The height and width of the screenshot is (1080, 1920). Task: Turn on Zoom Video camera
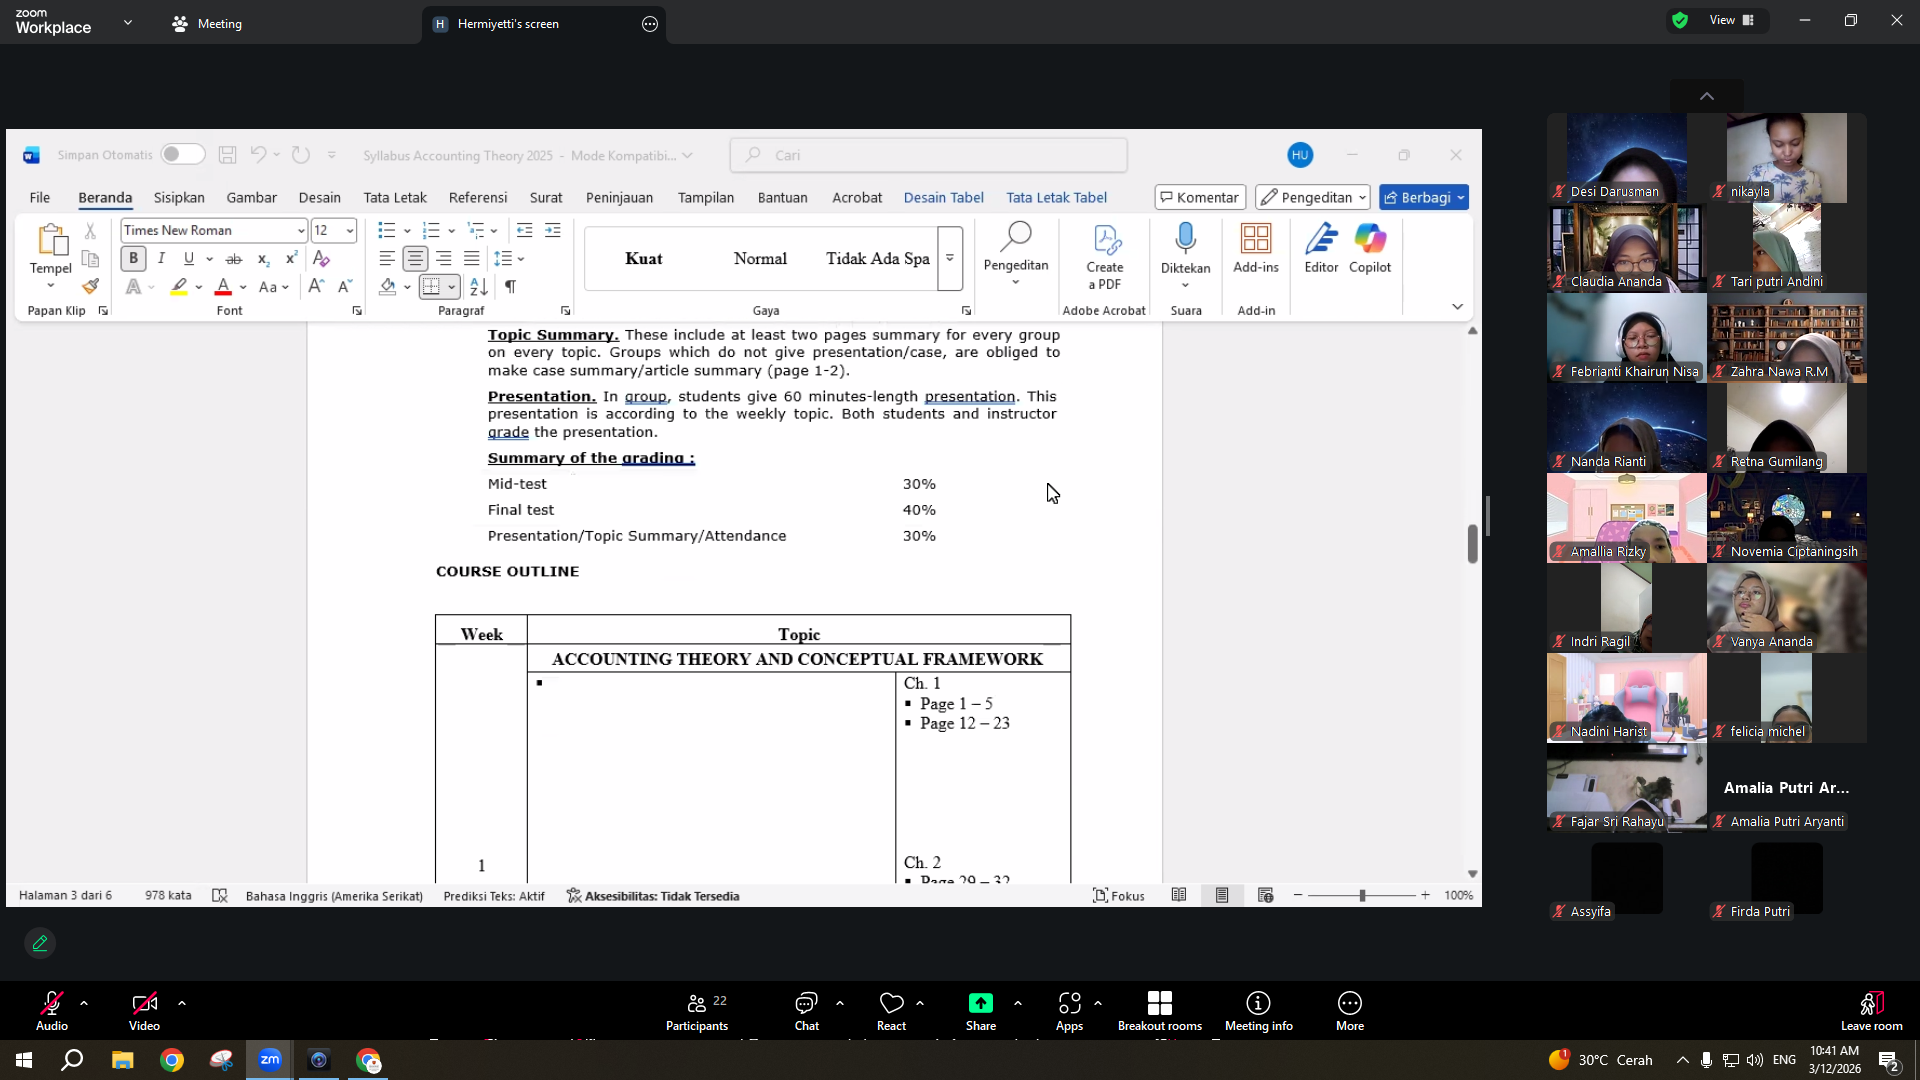pos(144,1011)
